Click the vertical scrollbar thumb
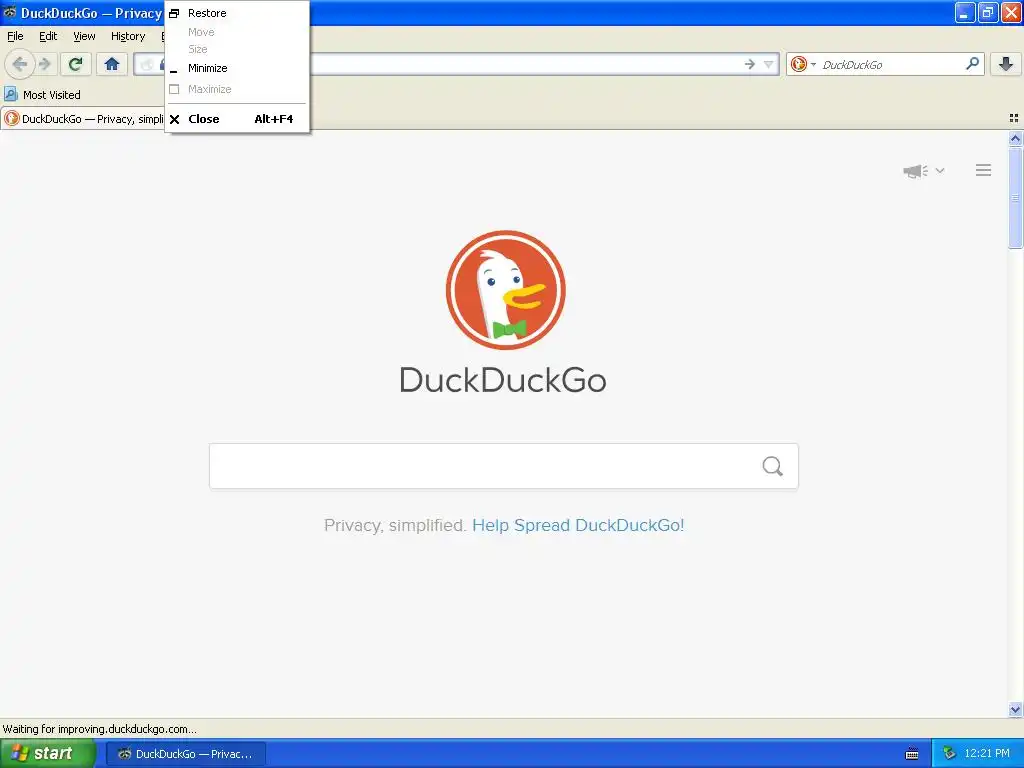Screen dimensions: 1024x768 (1015, 198)
